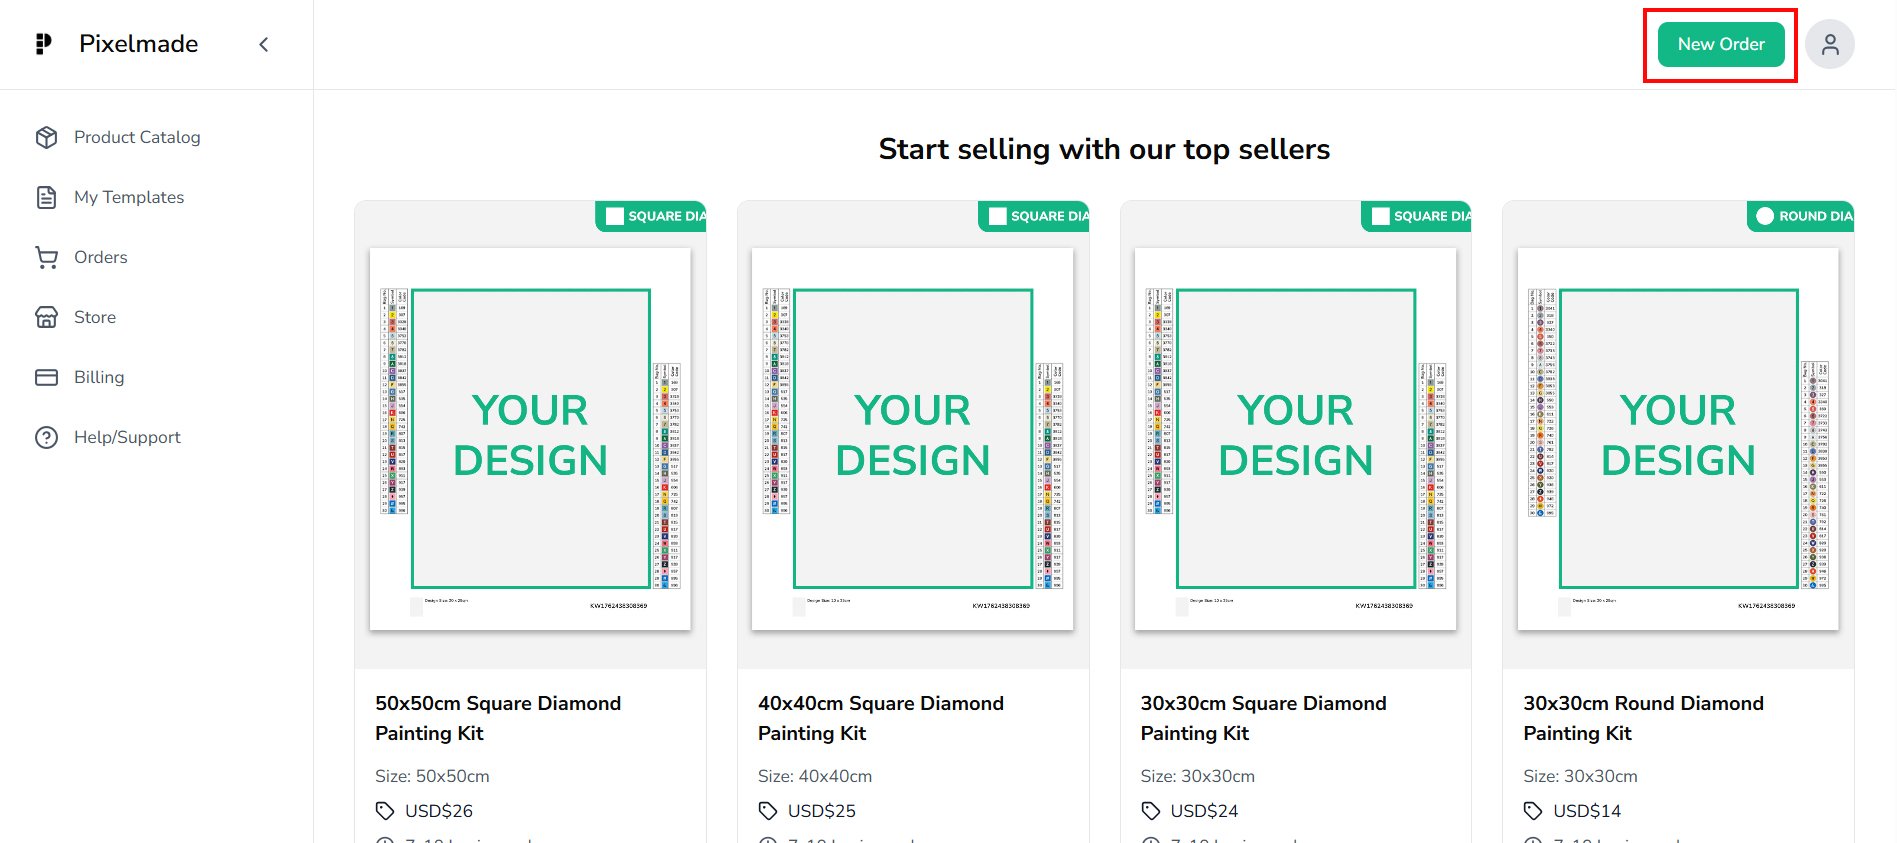The image size is (1897, 843).
Task: Open 50x50cm Square Diamond Painting Kit title
Action: [498, 718]
